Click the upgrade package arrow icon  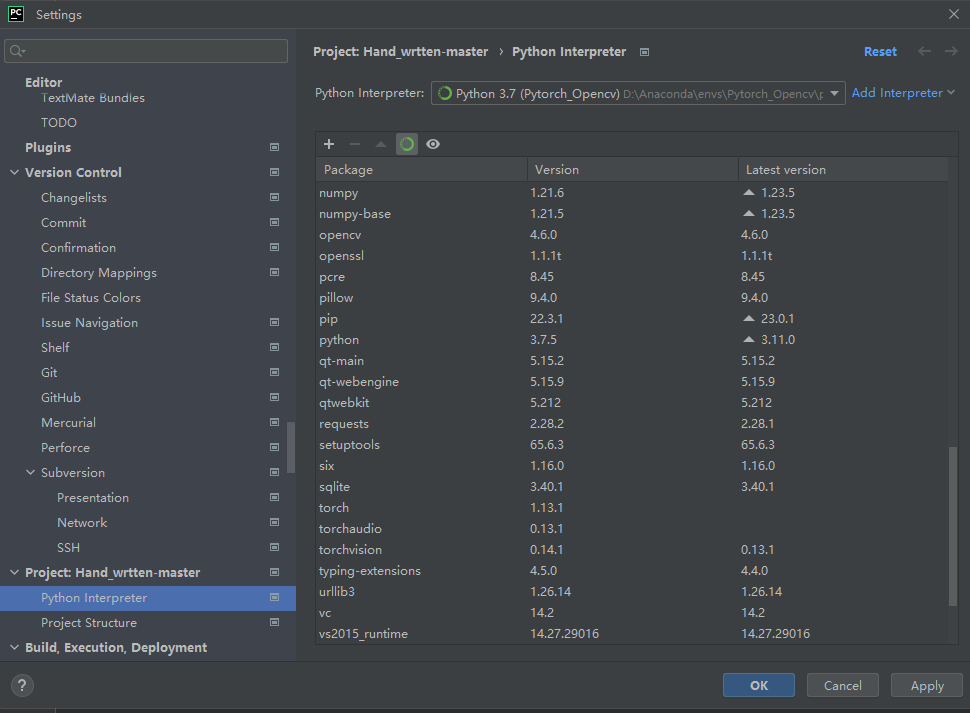[380, 144]
